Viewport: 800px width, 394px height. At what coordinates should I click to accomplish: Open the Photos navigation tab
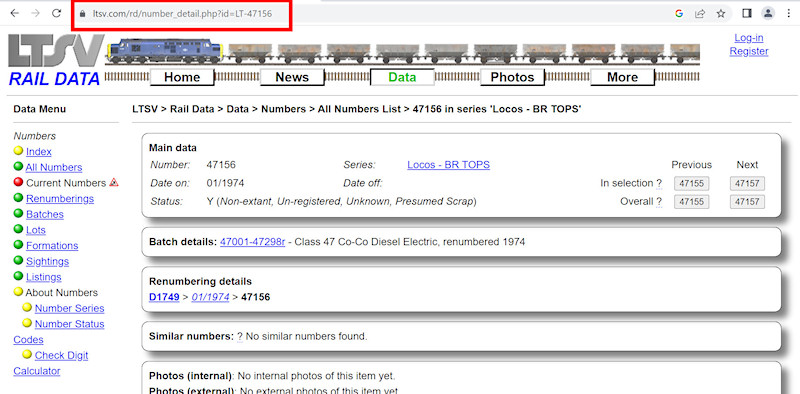tap(512, 78)
